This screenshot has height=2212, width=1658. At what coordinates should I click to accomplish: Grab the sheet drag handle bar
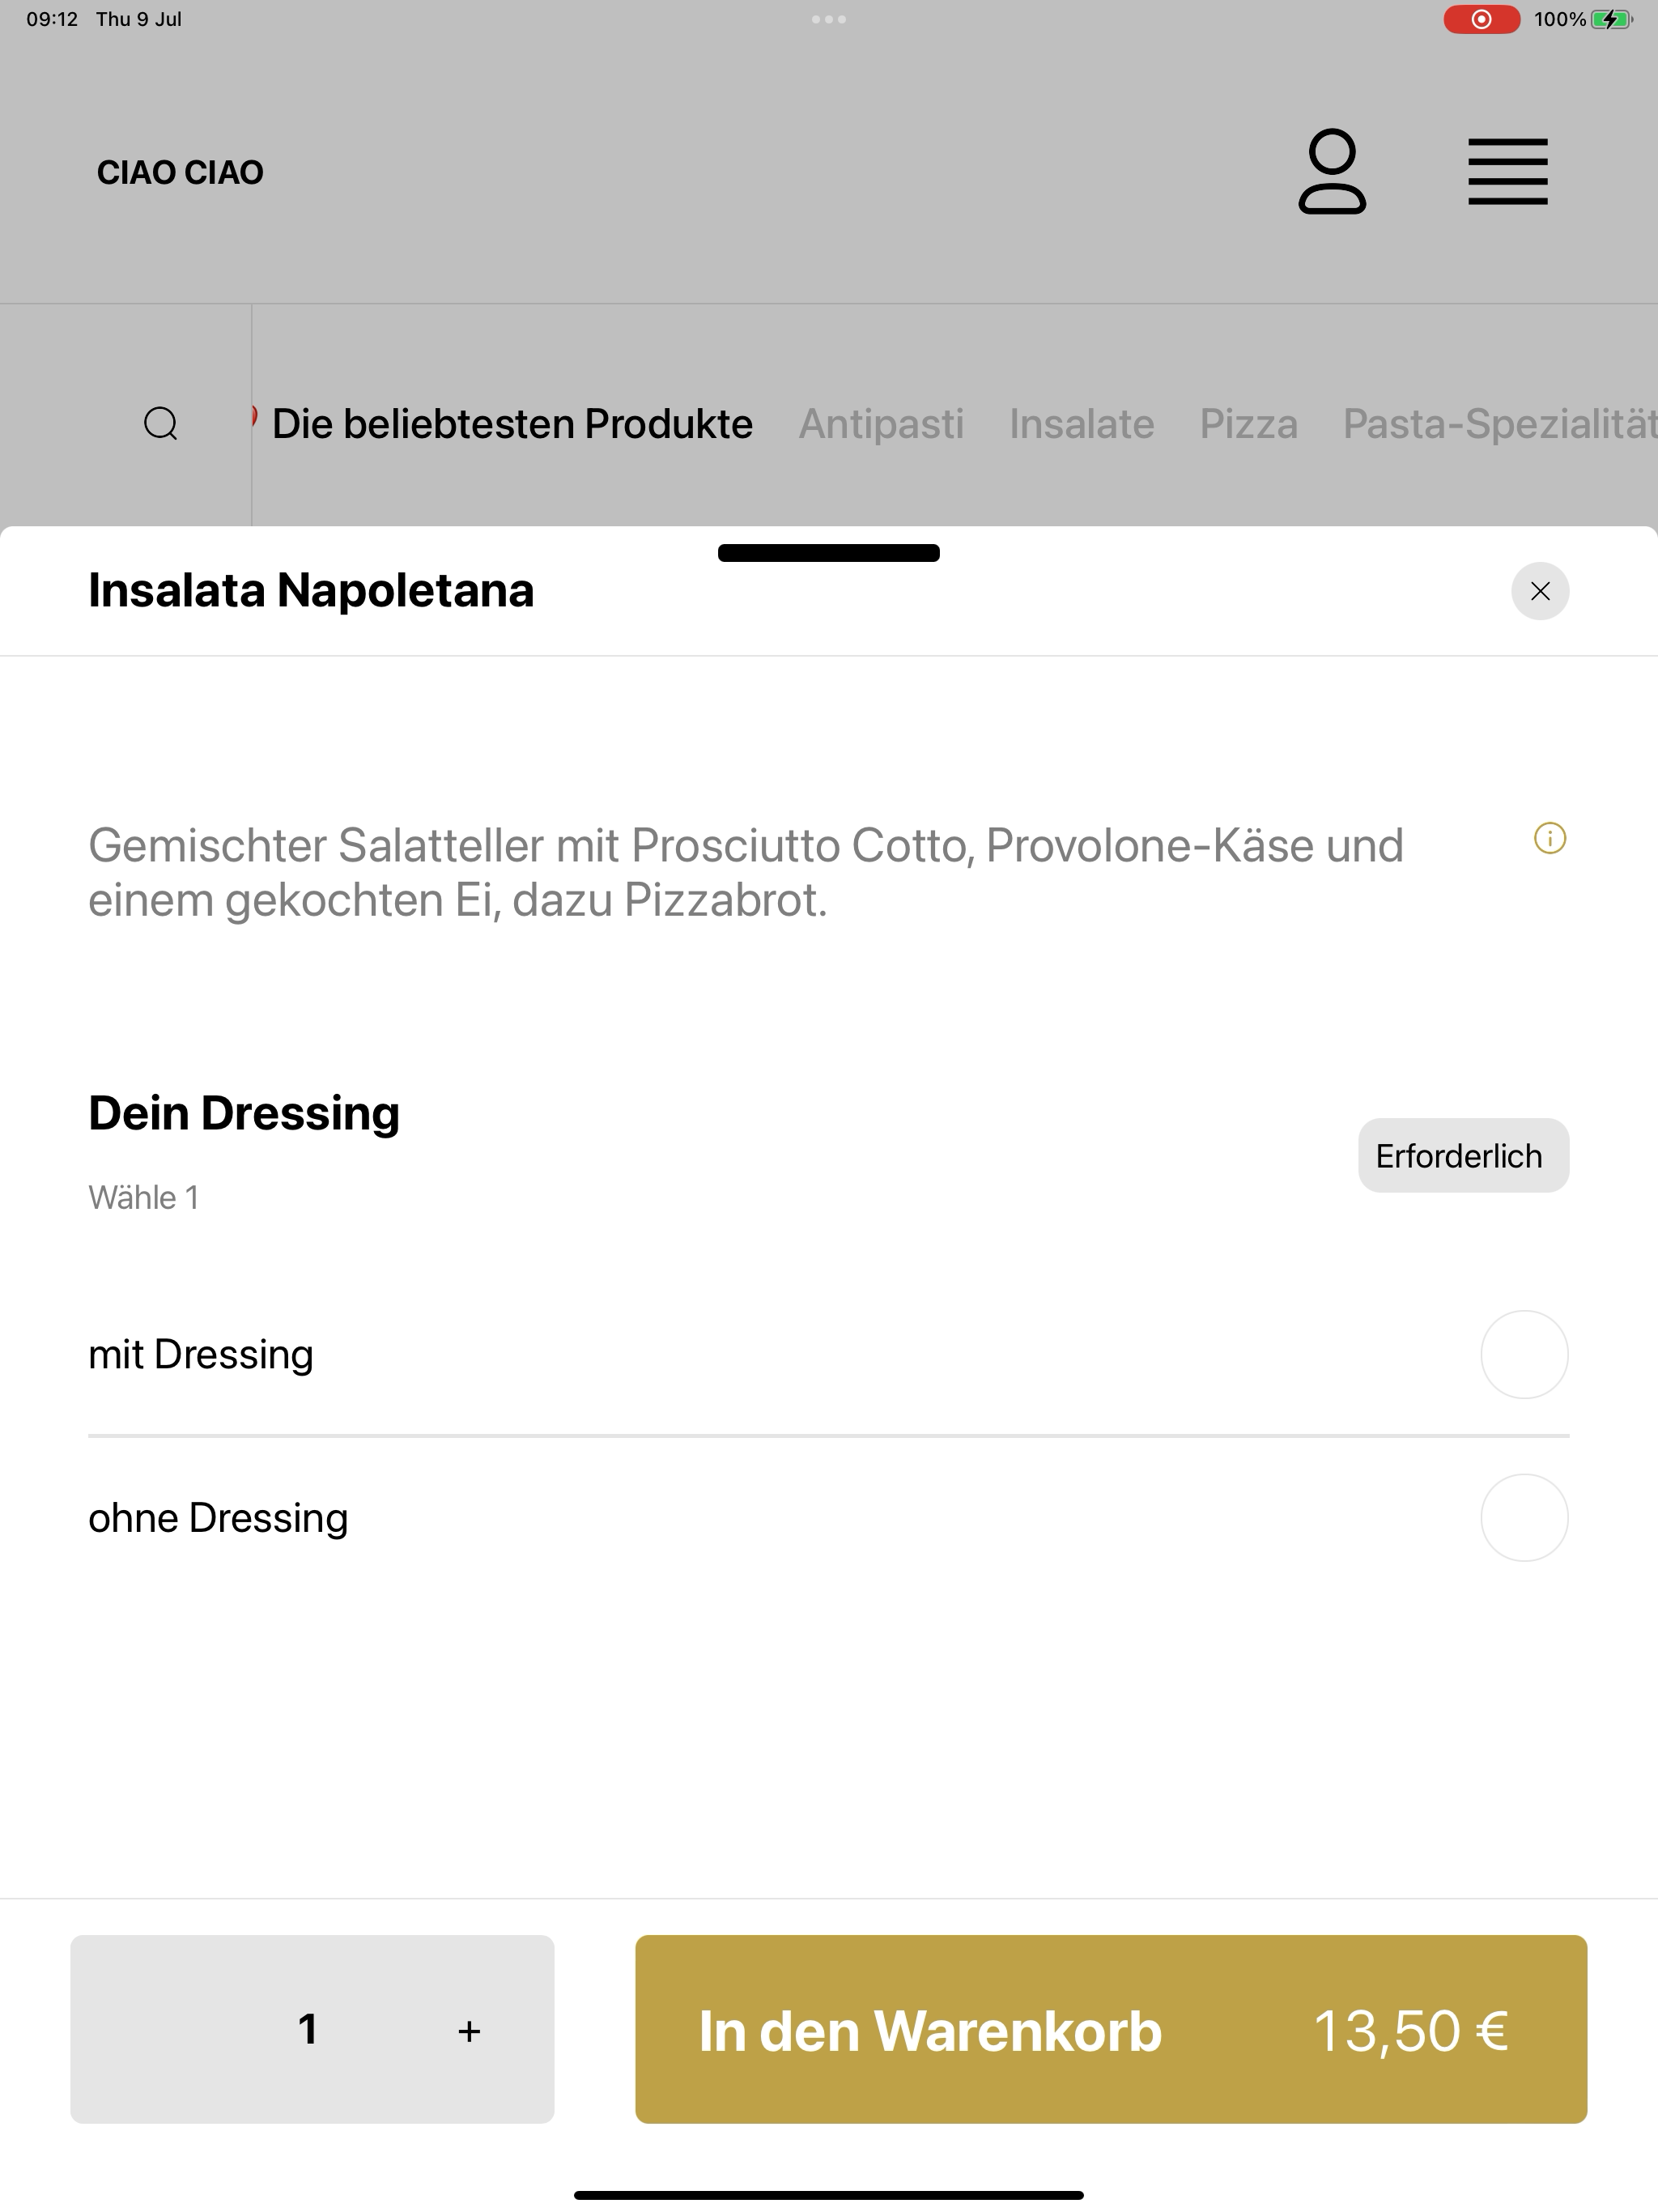828,553
